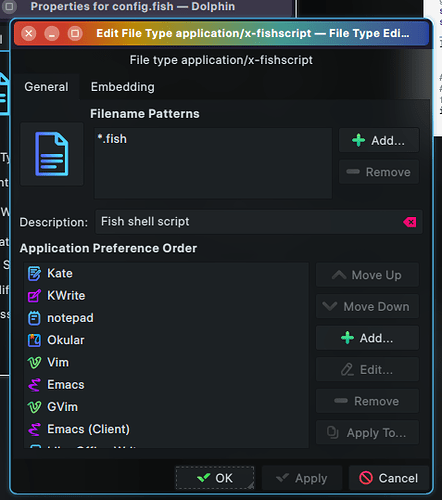The image size is (442, 500).
Task: Select GVim in the preference order list
Action: tap(166, 407)
